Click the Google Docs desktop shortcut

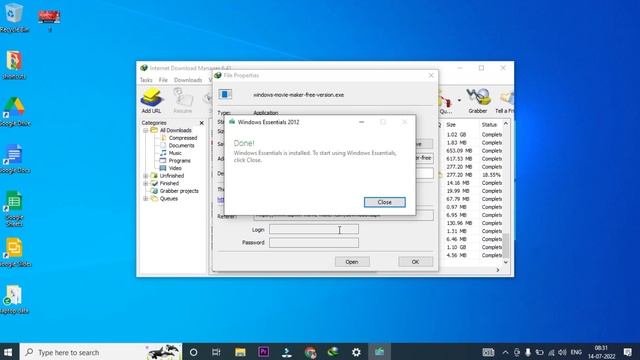tap(15, 158)
